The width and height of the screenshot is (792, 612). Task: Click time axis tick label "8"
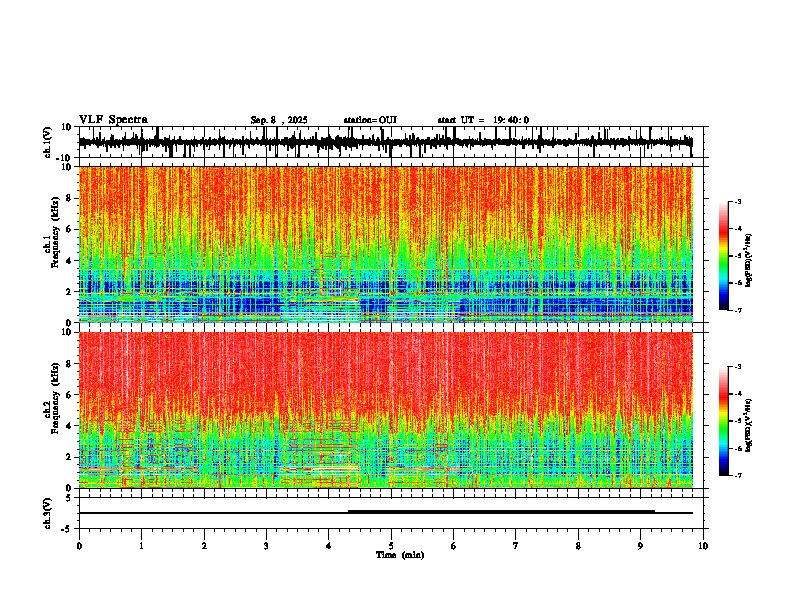point(578,546)
